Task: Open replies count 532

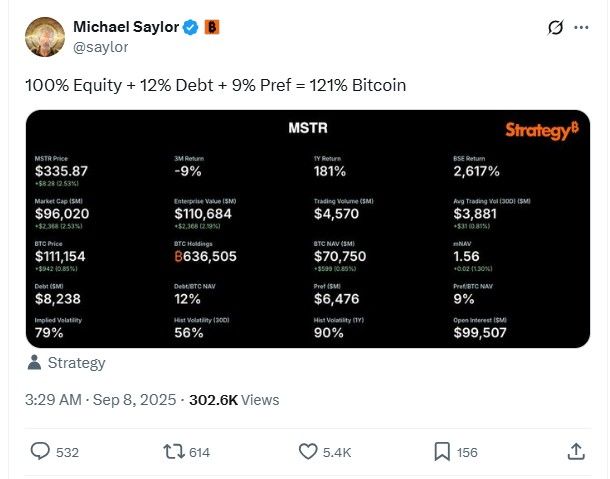Action: pyautogui.click(x=67, y=453)
